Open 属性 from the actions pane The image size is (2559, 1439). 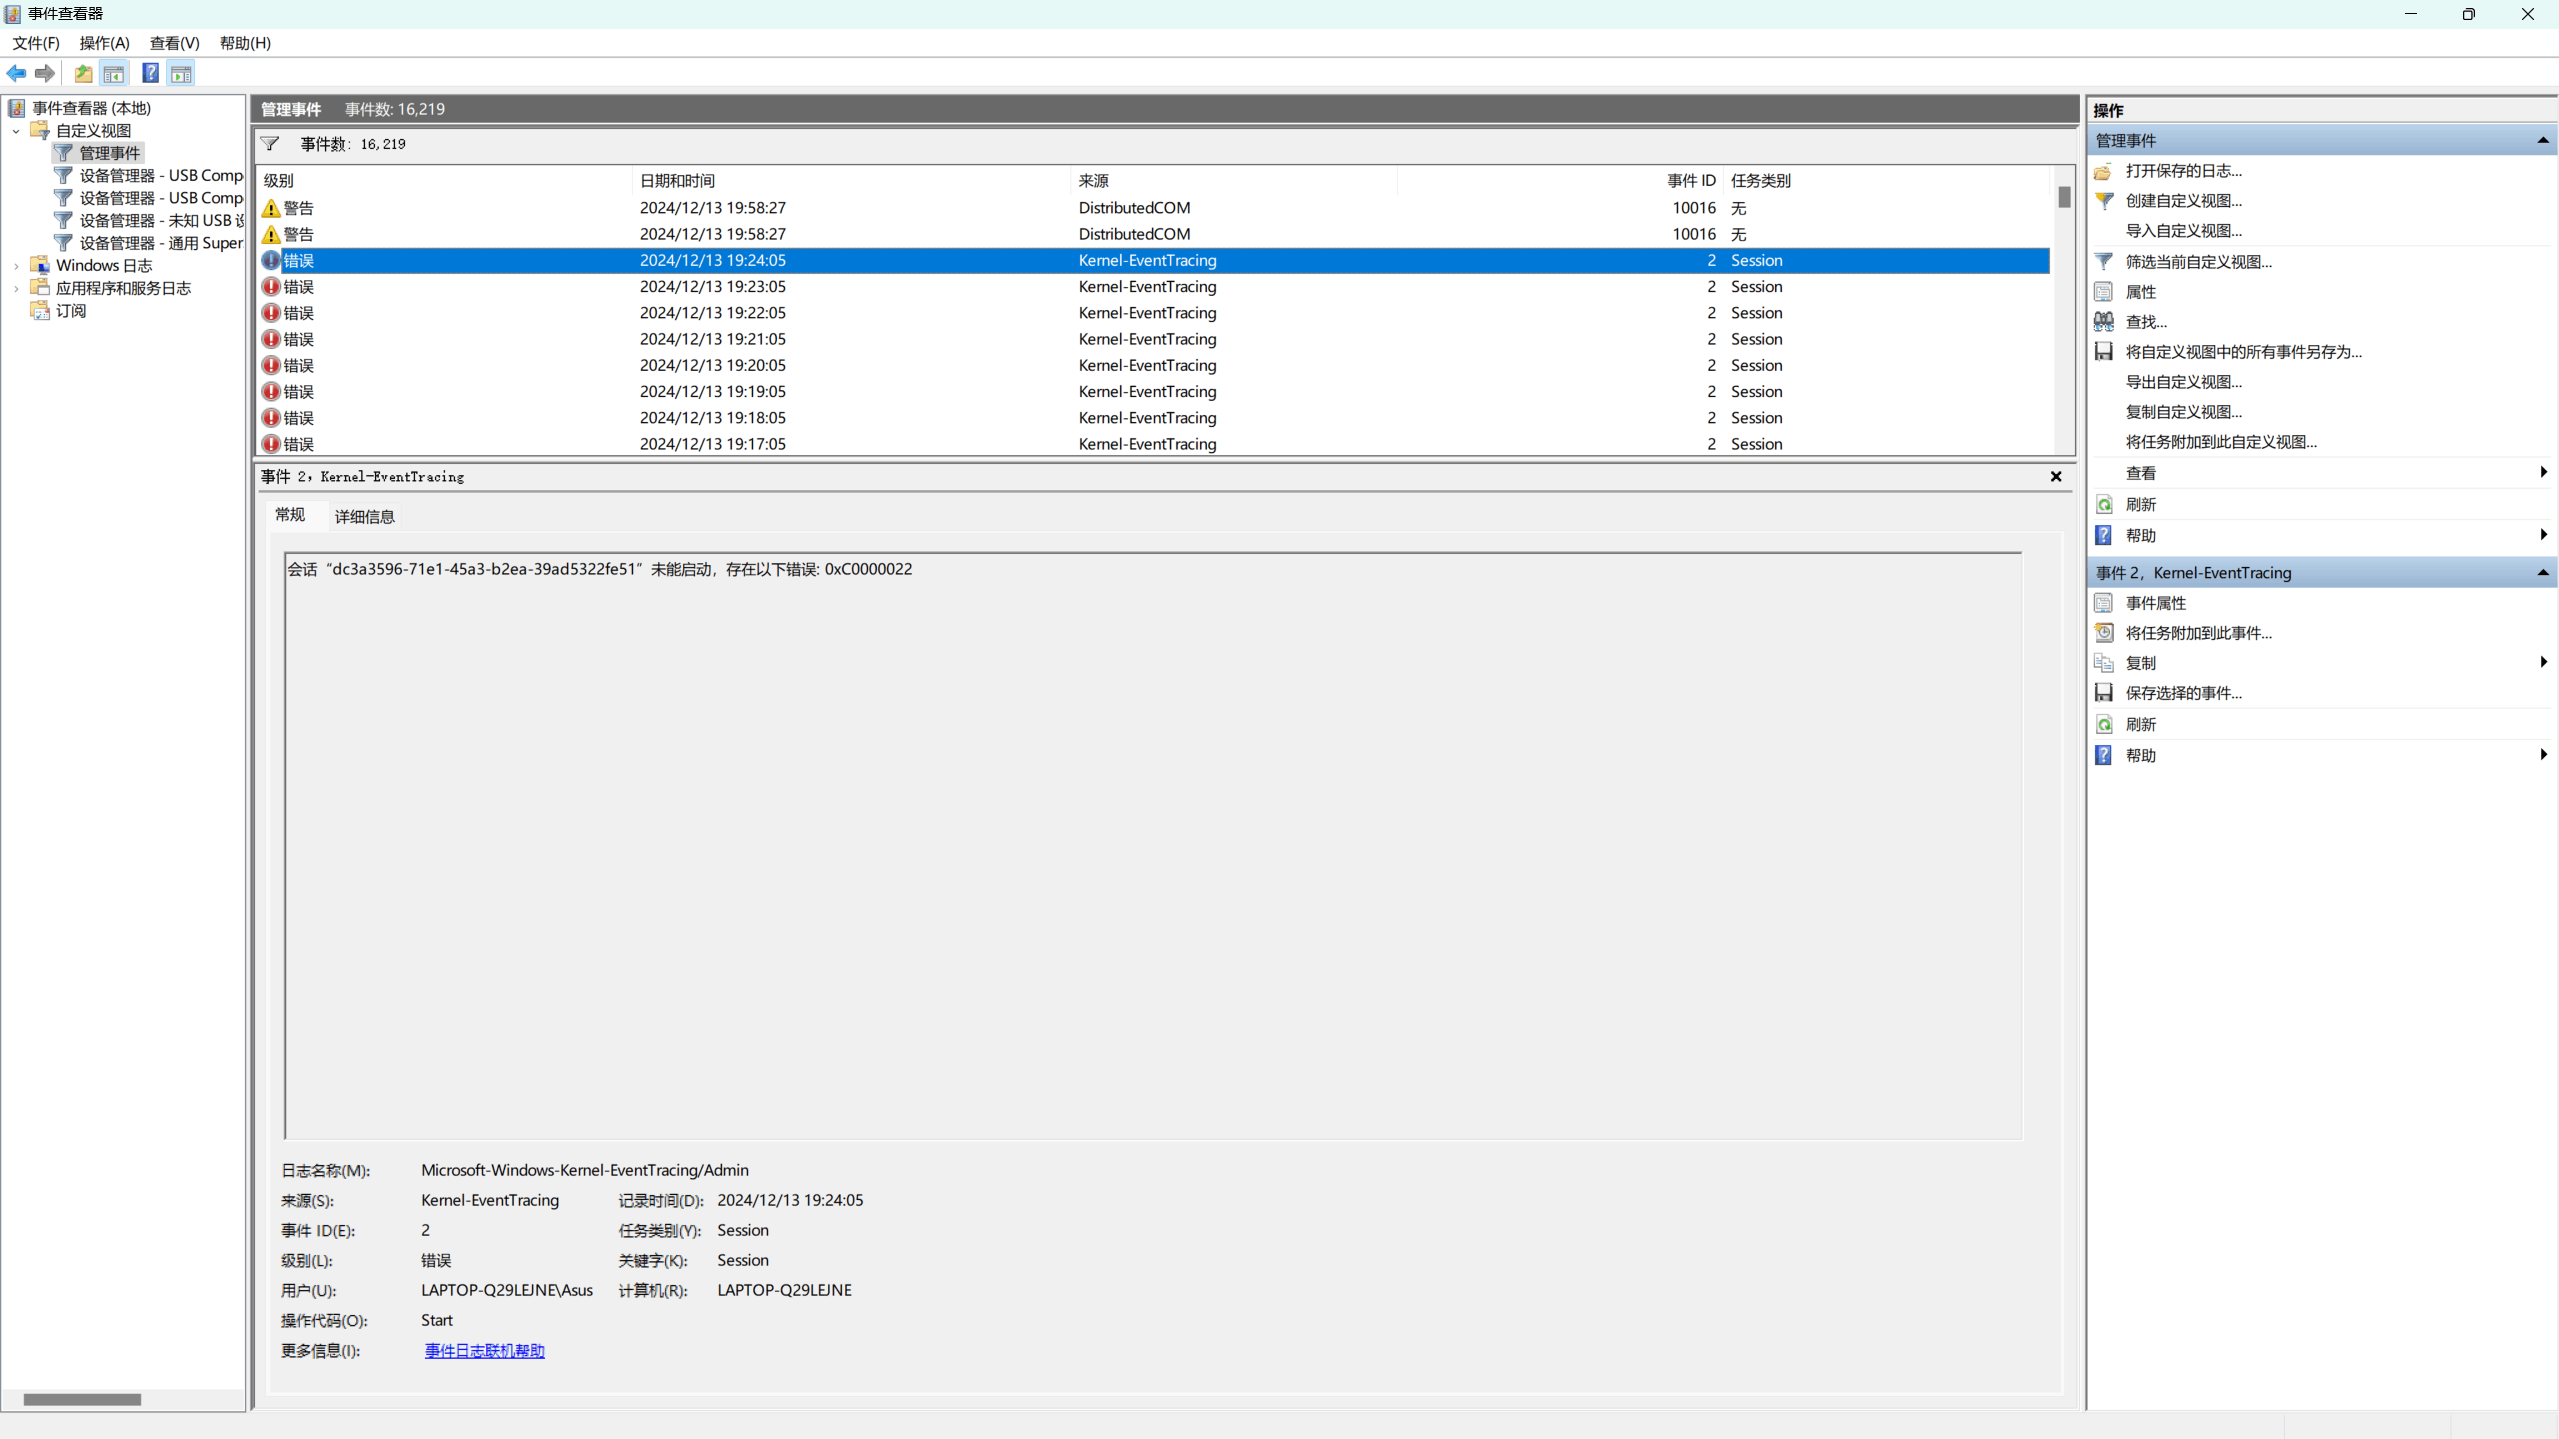[2141, 291]
